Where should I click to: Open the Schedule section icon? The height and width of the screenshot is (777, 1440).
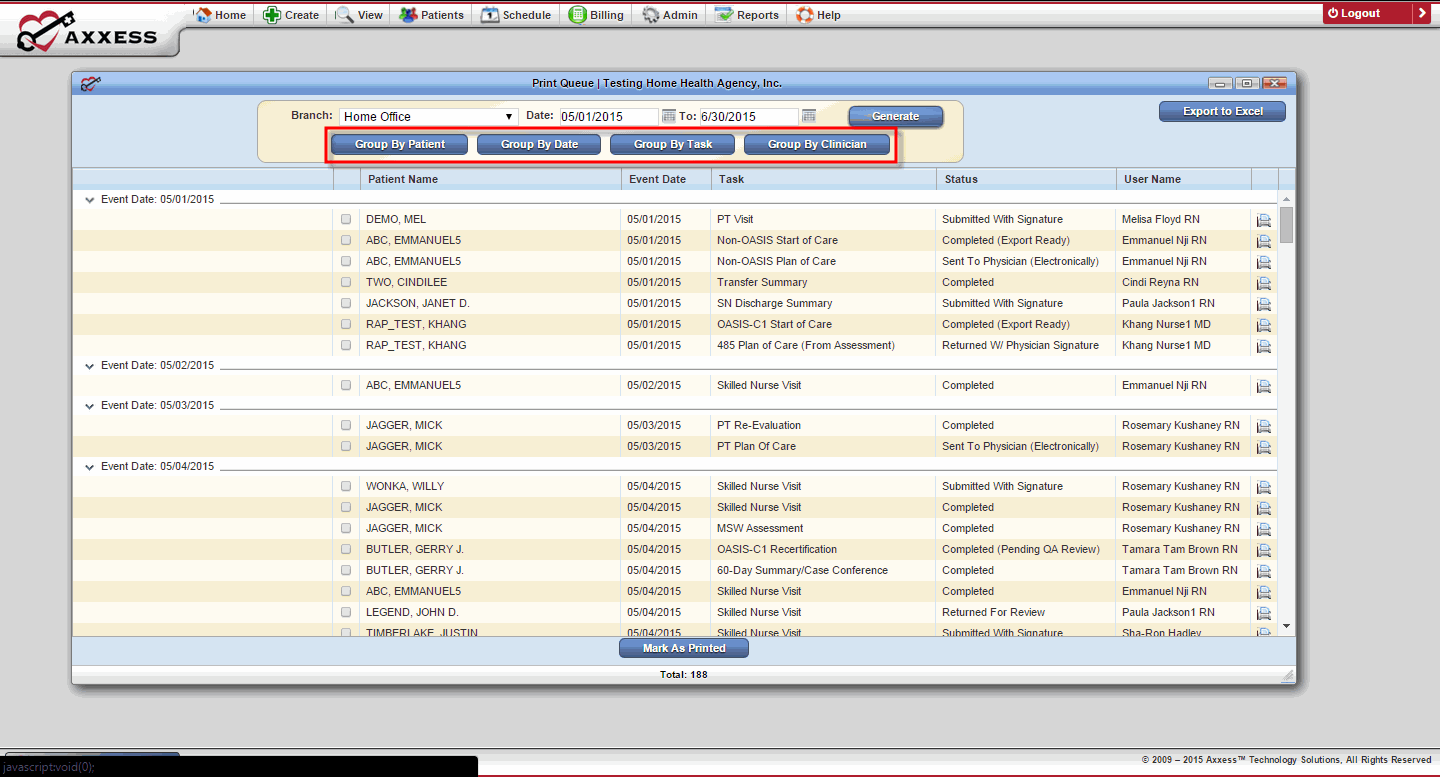click(489, 14)
